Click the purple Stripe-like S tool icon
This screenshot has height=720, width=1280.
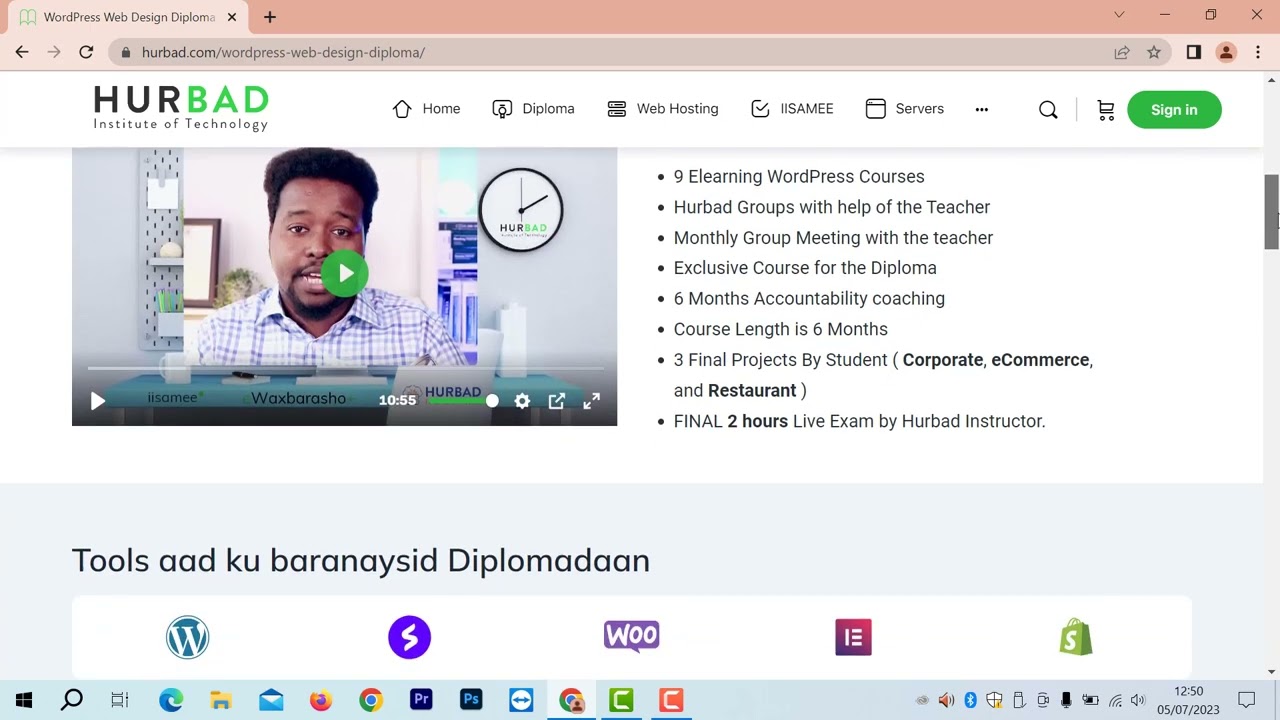(x=409, y=637)
